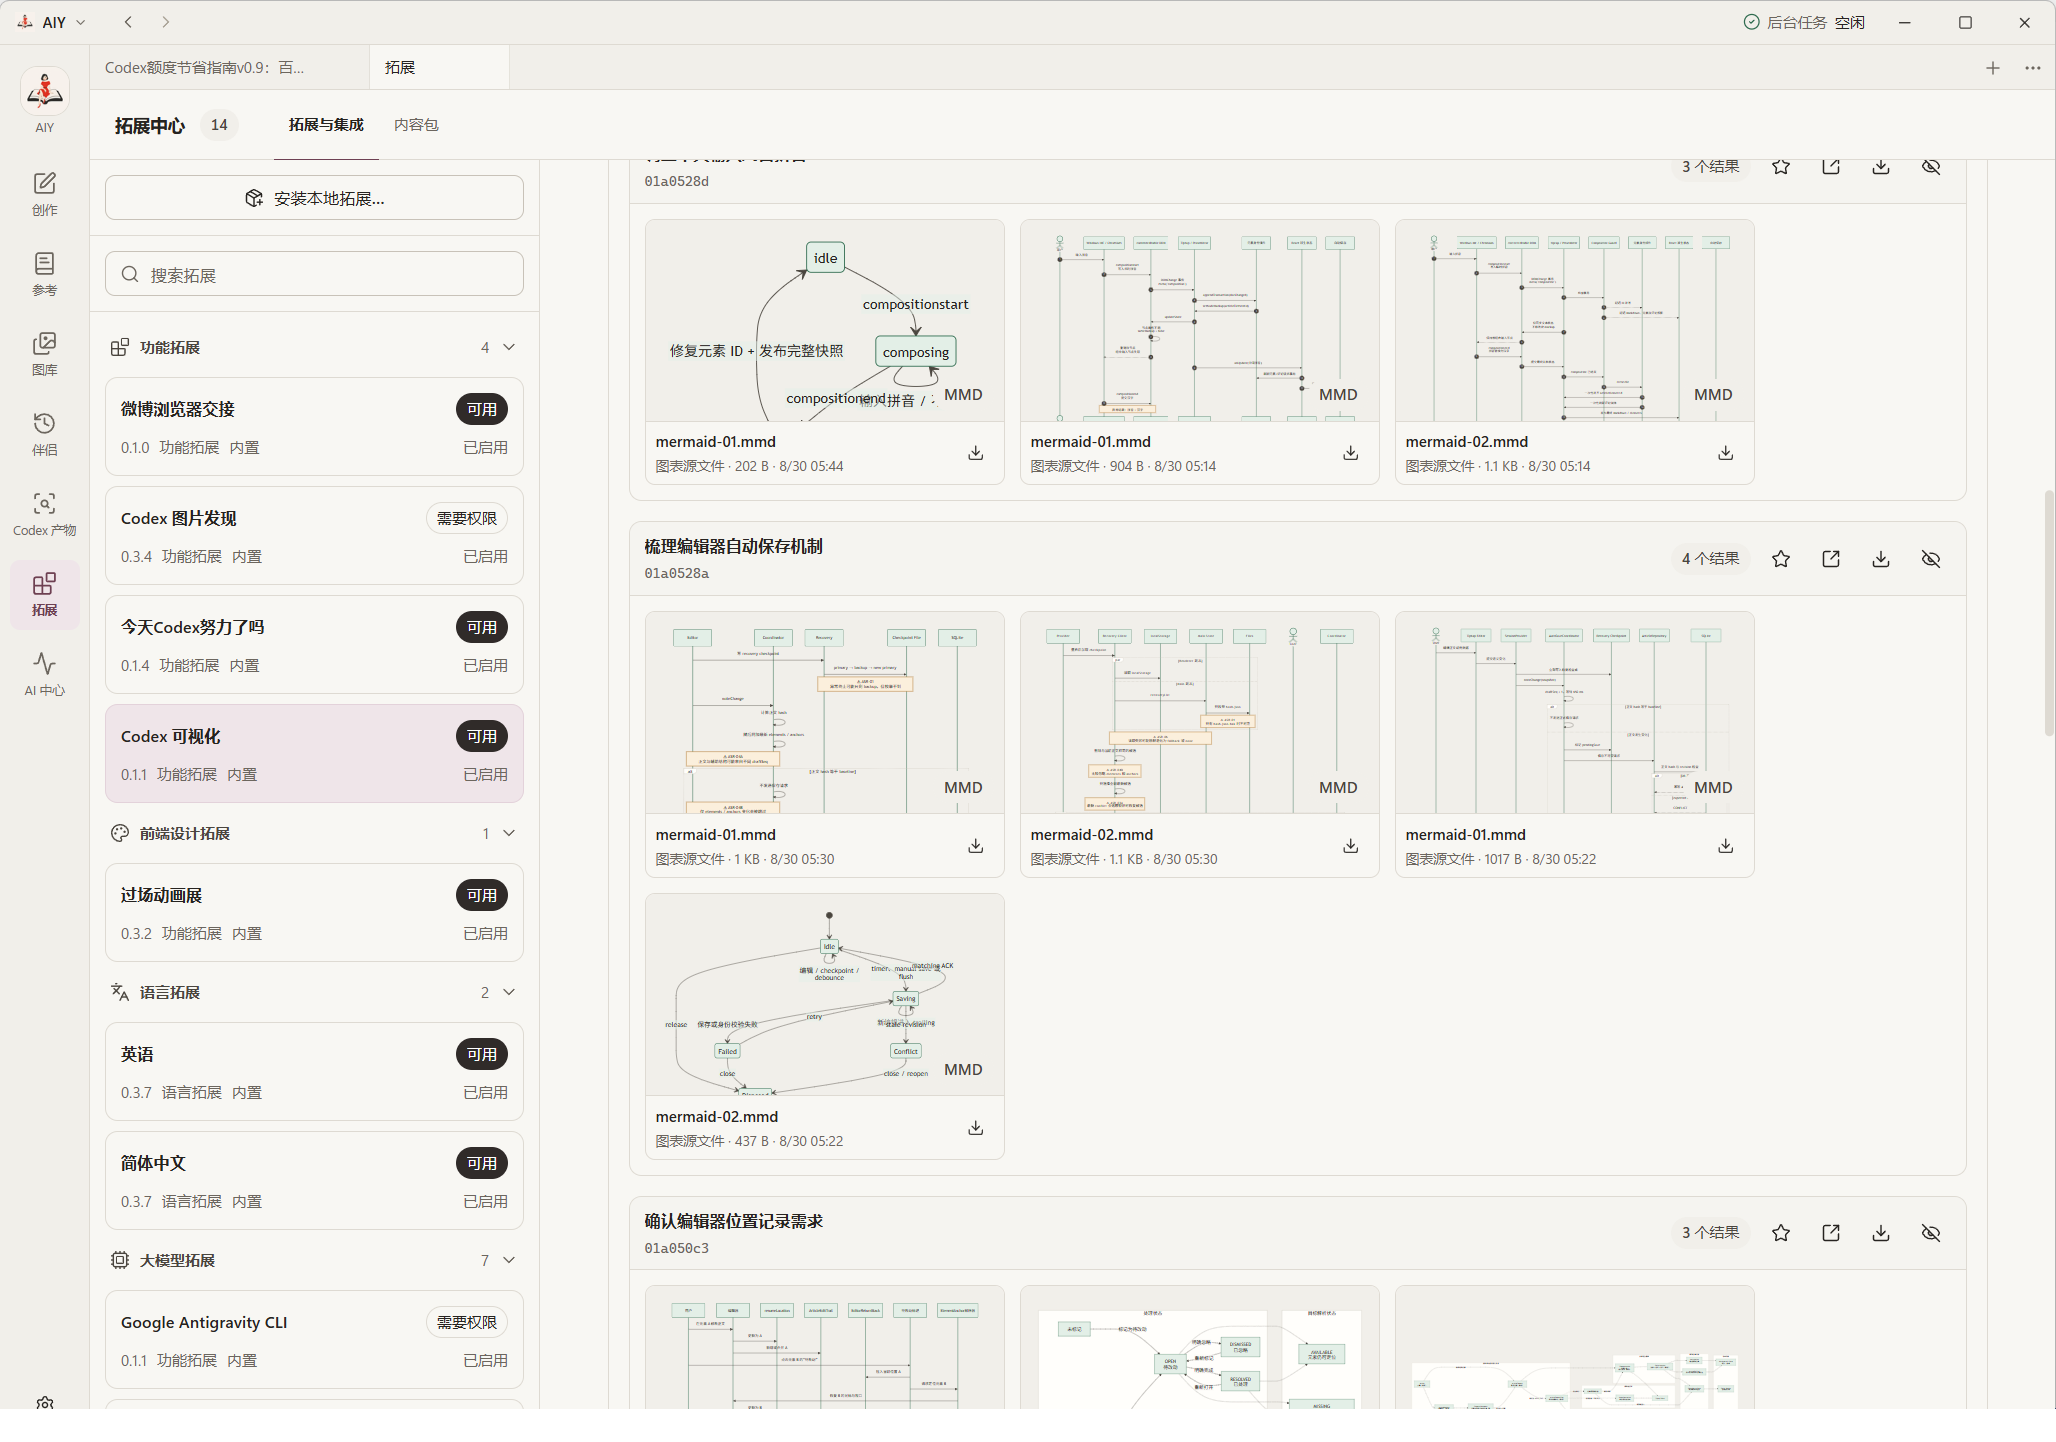The width and height of the screenshot is (2056, 1442).
Task: Download the 1017 B mermaid-01.mmd file
Action: (1726, 846)
